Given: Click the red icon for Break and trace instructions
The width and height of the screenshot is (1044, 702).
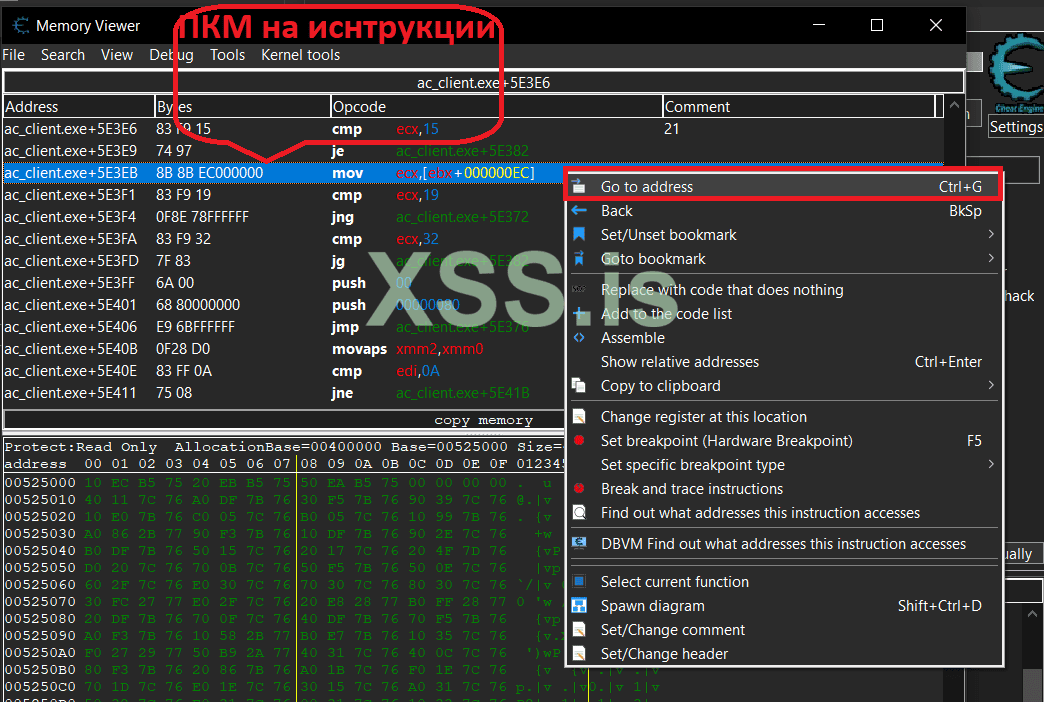Looking at the screenshot, I should [x=579, y=489].
